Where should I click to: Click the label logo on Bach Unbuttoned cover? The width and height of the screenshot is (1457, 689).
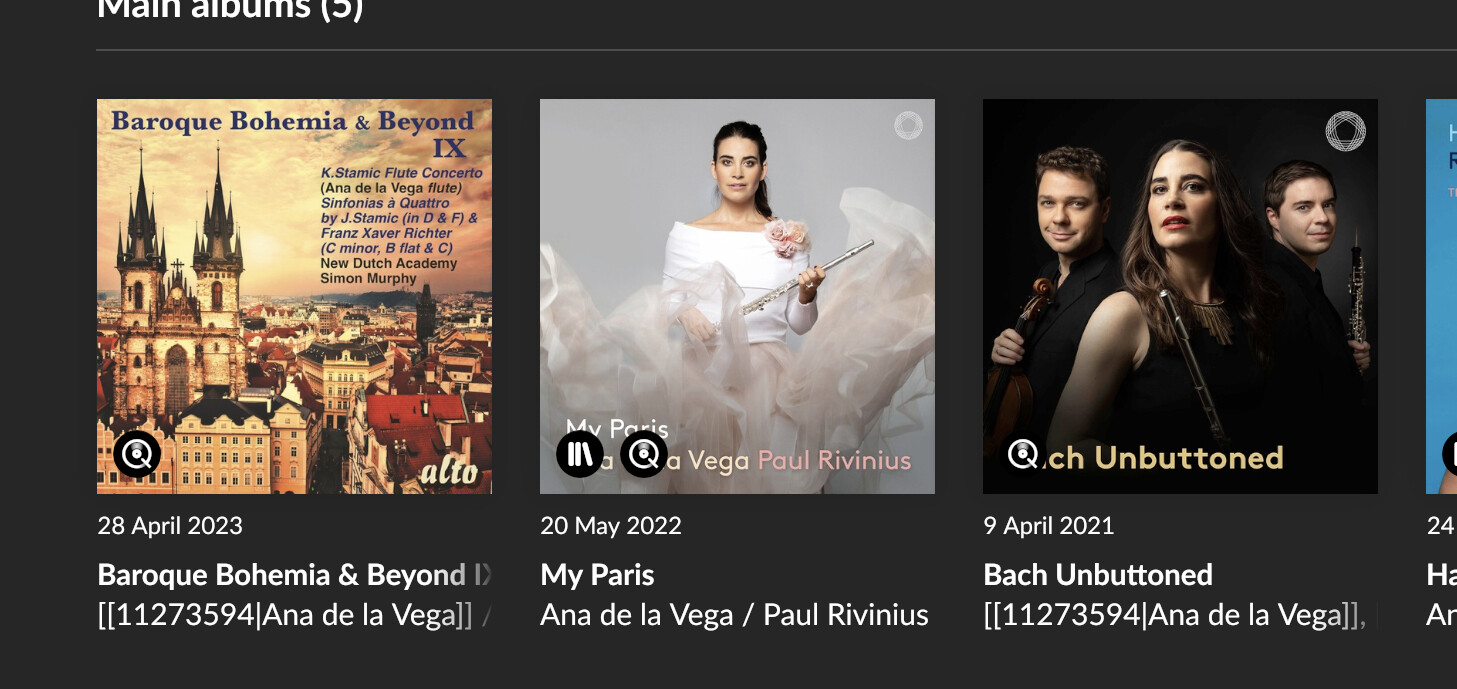(x=1345, y=131)
